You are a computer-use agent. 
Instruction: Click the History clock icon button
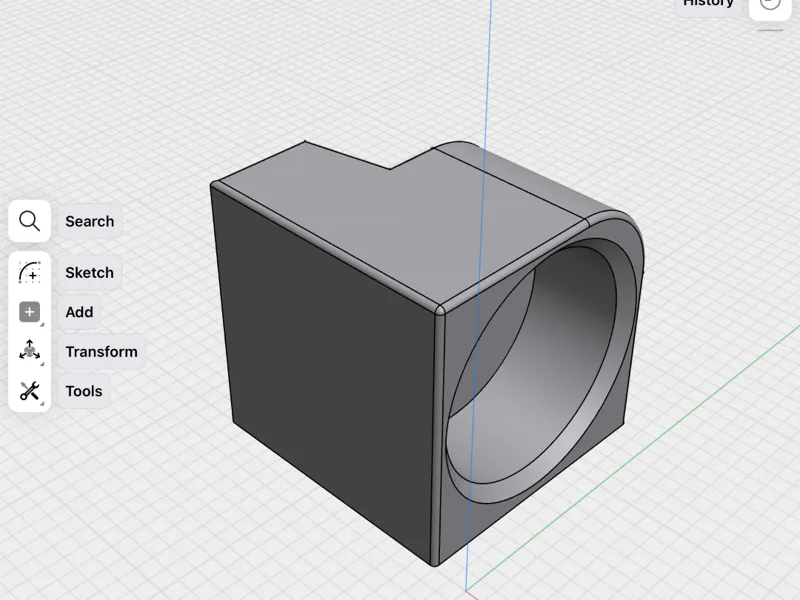click(x=770, y=5)
